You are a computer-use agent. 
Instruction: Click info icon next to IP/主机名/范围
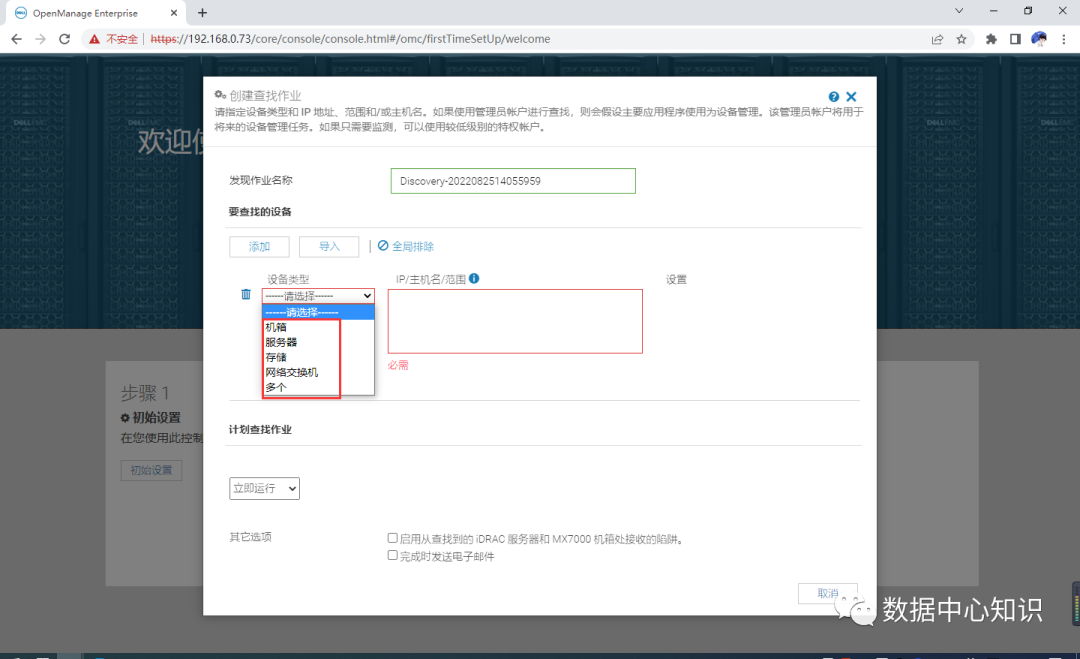click(x=474, y=278)
